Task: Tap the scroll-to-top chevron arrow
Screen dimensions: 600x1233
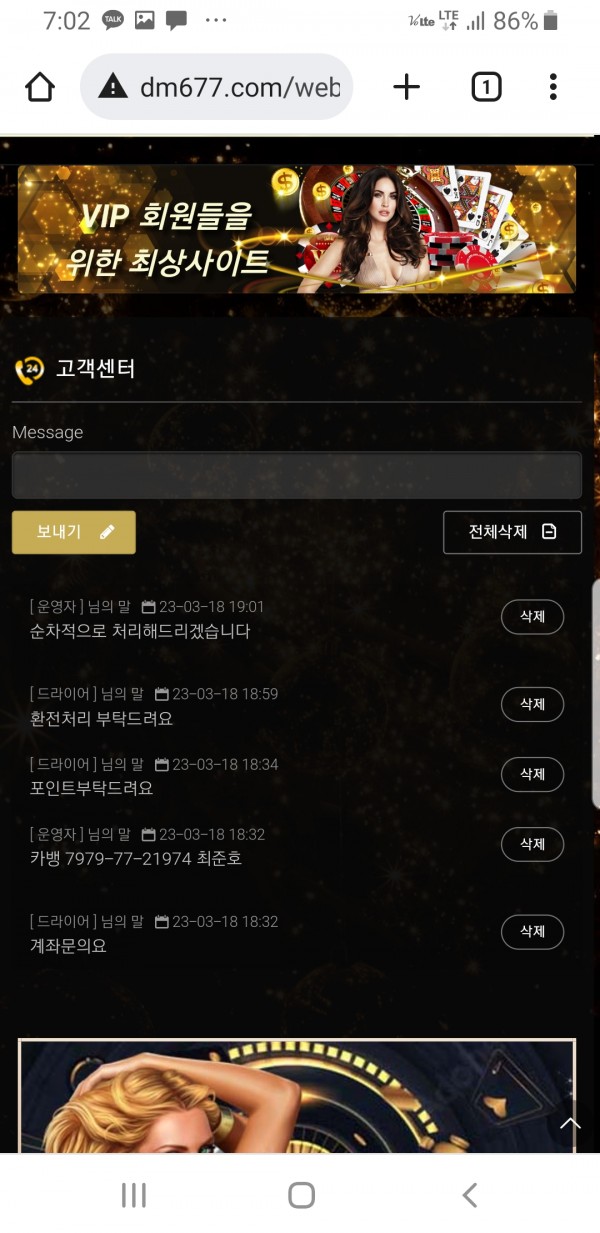Action: (570, 1124)
